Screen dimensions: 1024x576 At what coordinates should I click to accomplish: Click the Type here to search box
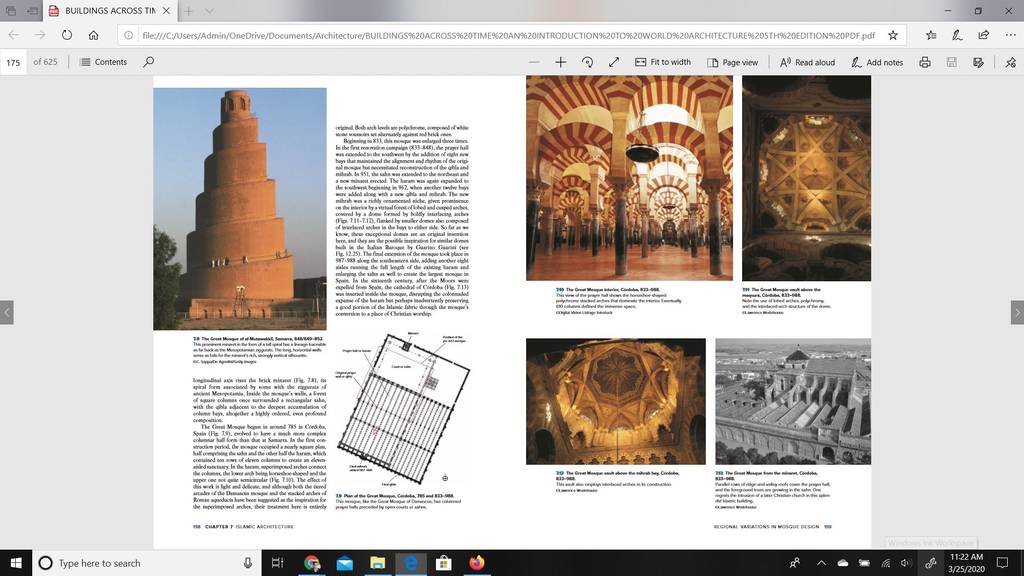pos(147,563)
